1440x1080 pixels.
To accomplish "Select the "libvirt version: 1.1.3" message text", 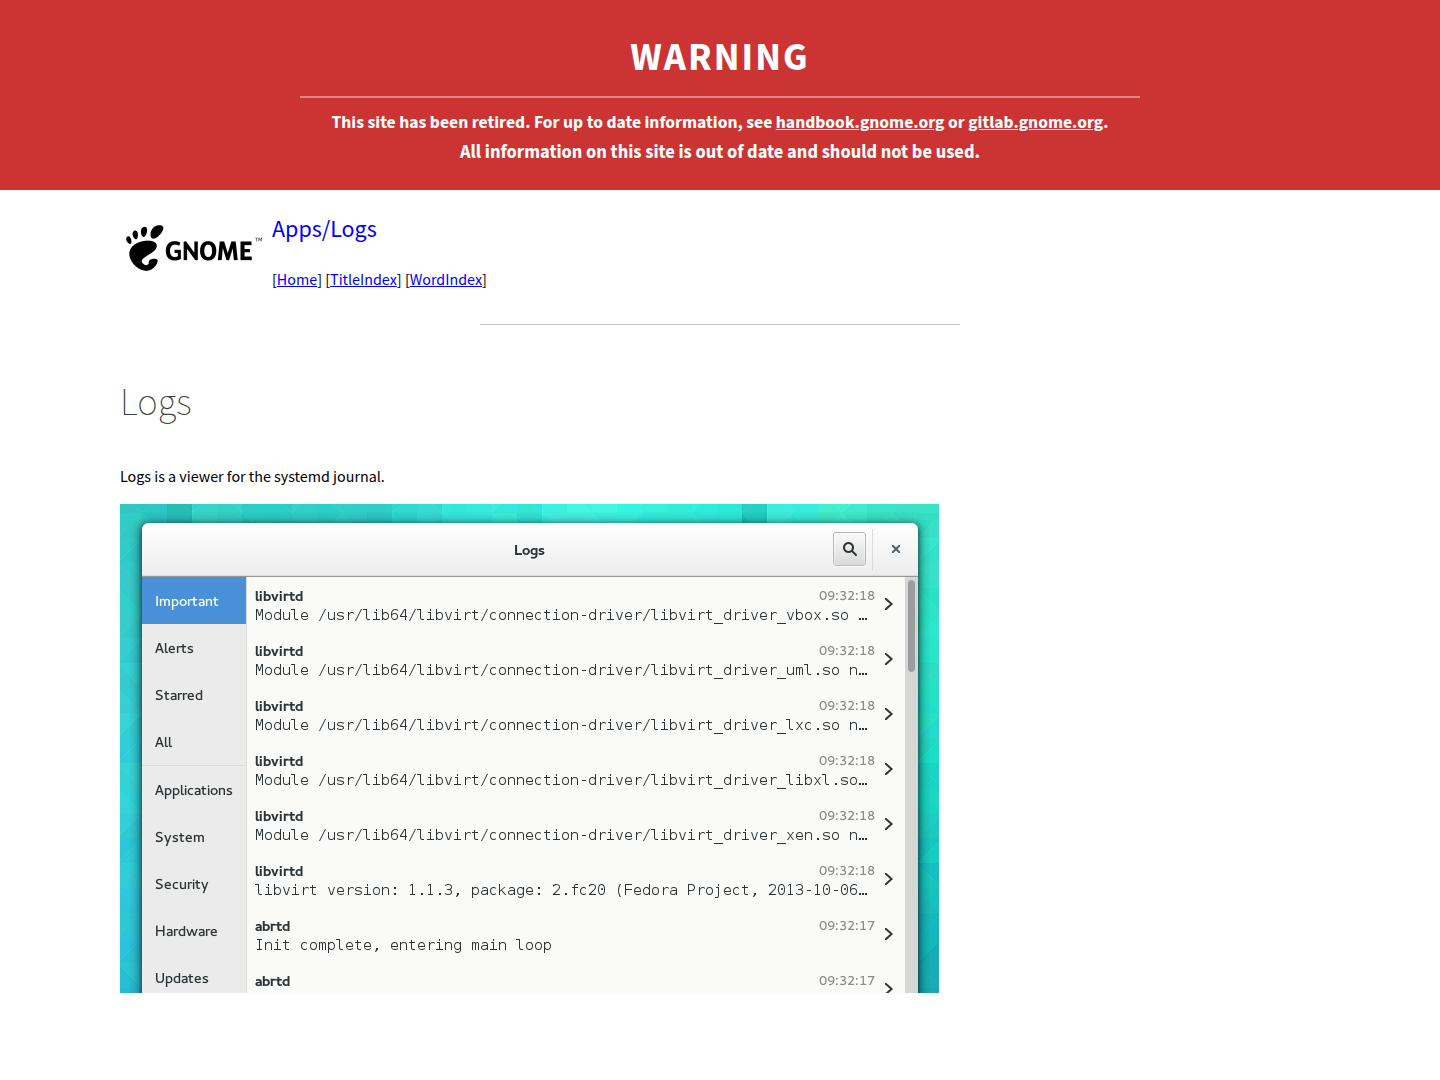I will pos(561,890).
